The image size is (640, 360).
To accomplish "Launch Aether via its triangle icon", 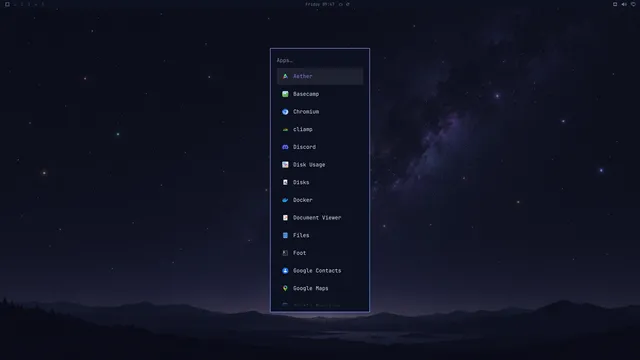I will (285, 76).
